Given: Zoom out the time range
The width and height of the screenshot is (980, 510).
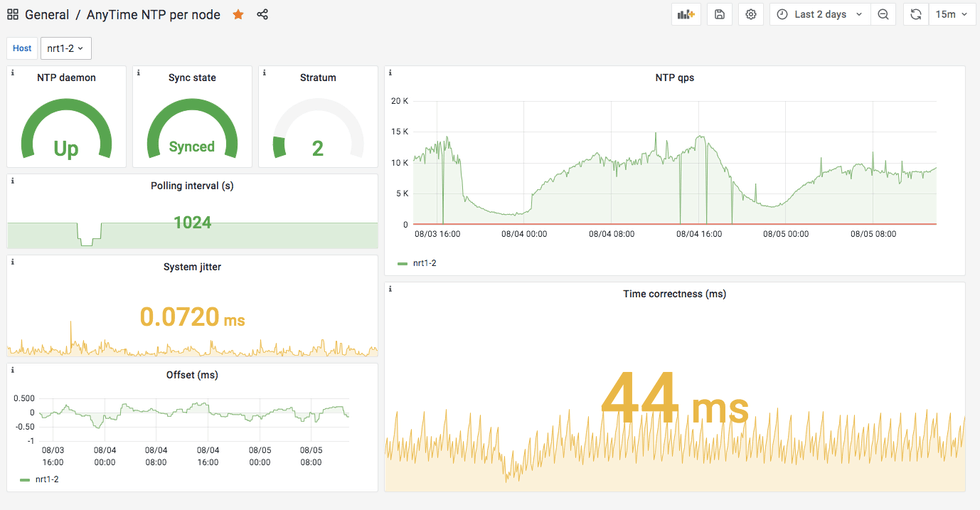Looking at the screenshot, I should click(x=883, y=14).
